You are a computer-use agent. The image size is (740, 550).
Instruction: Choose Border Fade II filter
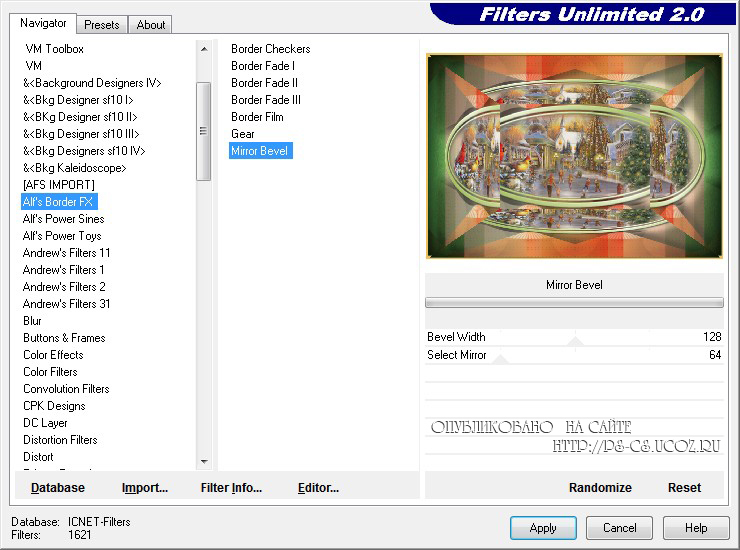click(264, 83)
